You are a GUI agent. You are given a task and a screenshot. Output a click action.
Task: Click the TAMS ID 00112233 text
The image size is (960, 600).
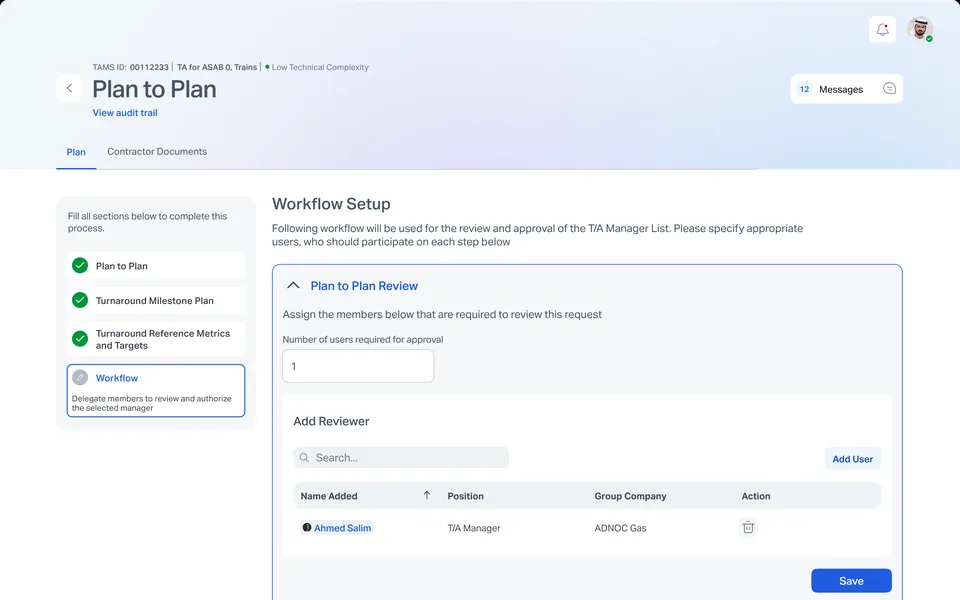[x=130, y=67]
